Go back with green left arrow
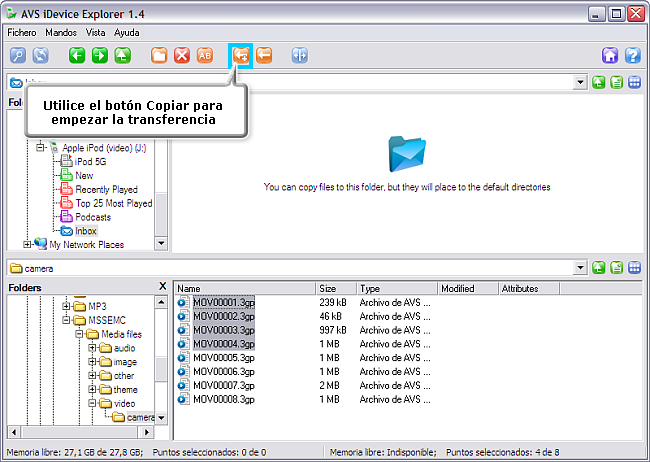 (77, 55)
